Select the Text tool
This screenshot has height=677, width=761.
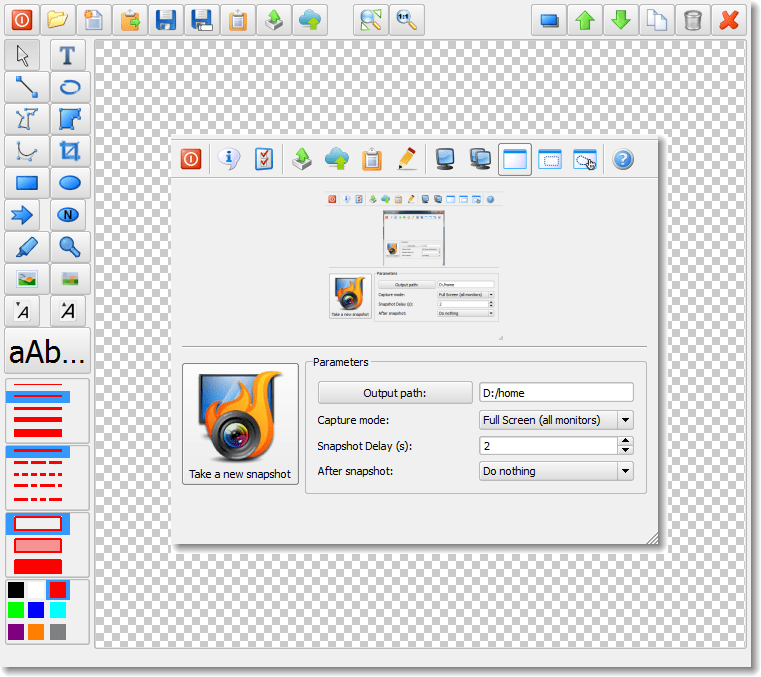click(69, 55)
